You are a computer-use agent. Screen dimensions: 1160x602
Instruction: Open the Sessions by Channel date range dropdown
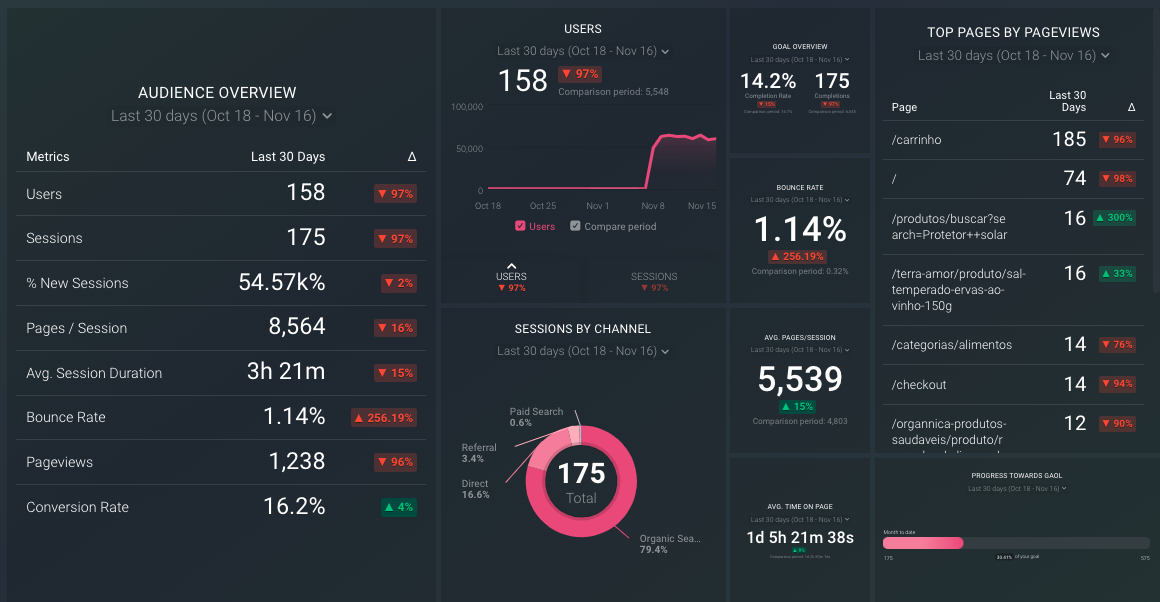[x=583, y=351]
